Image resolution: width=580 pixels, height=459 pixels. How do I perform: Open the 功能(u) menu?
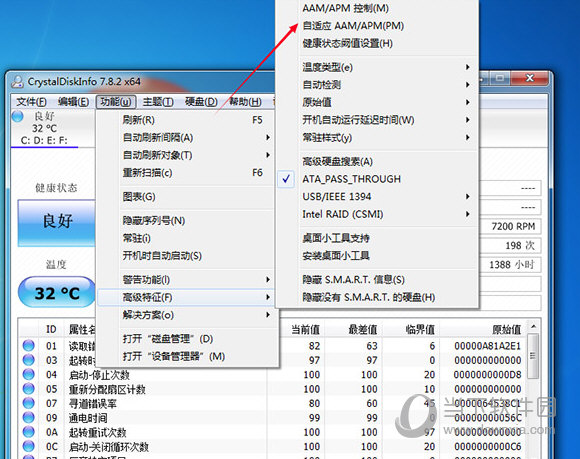(x=116, y=102)
